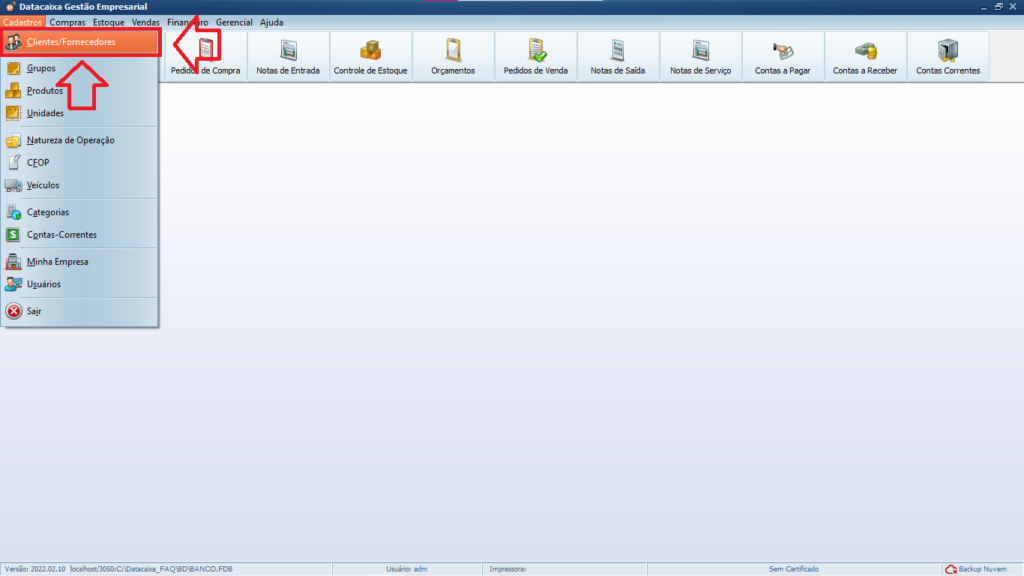Open Contas Correntes toolbar safe icon
Screen dimensions: 1024x576
click(948, 57)
